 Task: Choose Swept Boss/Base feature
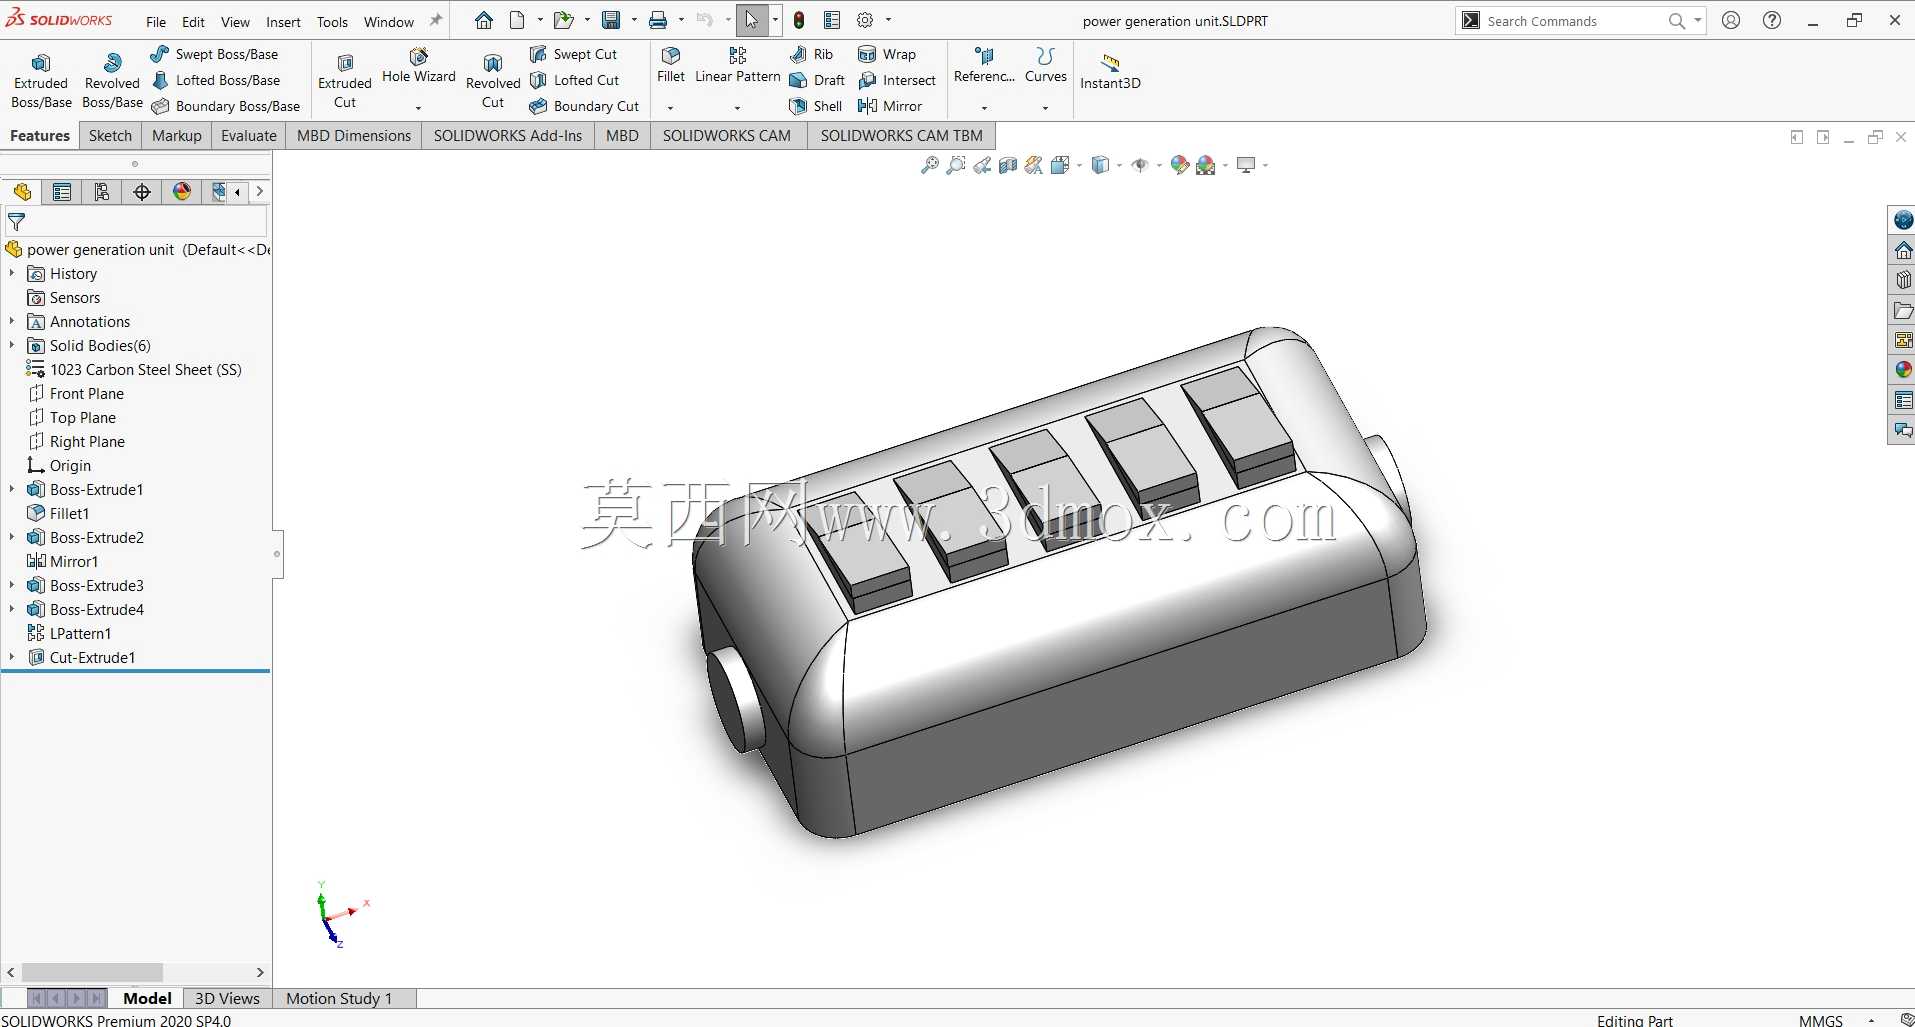(x=214, y=54)
